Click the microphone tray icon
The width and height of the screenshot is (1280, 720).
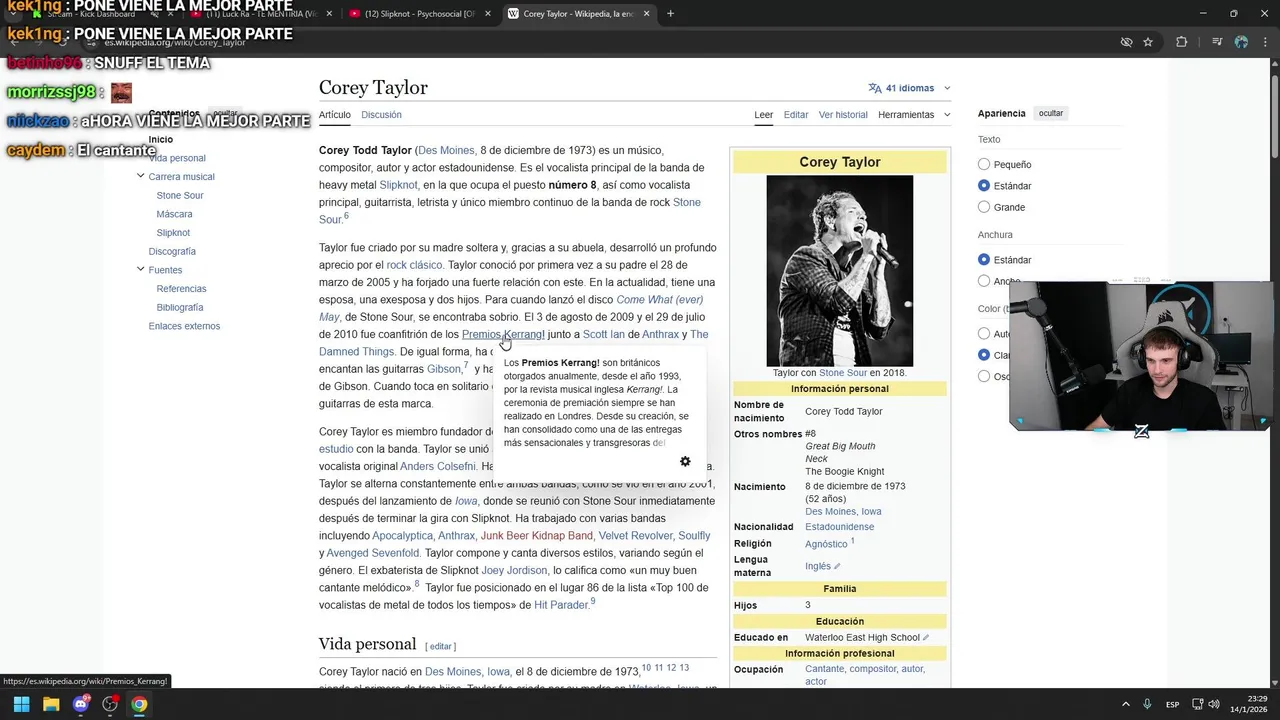point(1147,704)
